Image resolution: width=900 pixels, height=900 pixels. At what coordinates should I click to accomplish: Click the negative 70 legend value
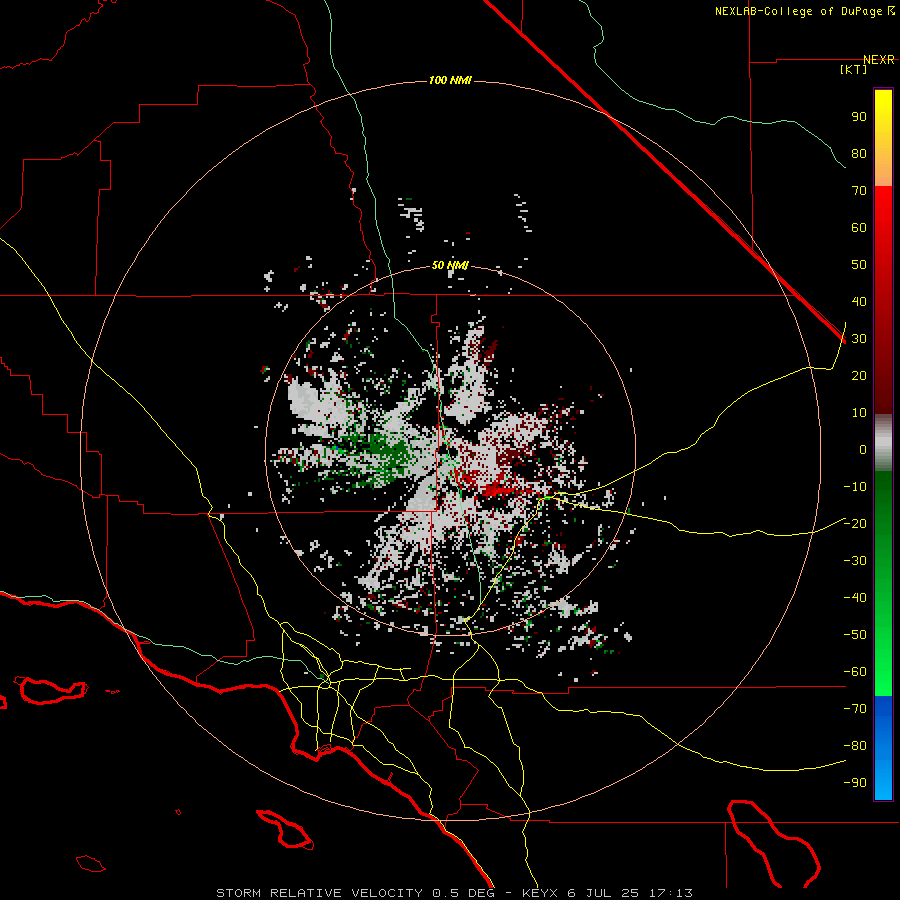tap(855, 709)
